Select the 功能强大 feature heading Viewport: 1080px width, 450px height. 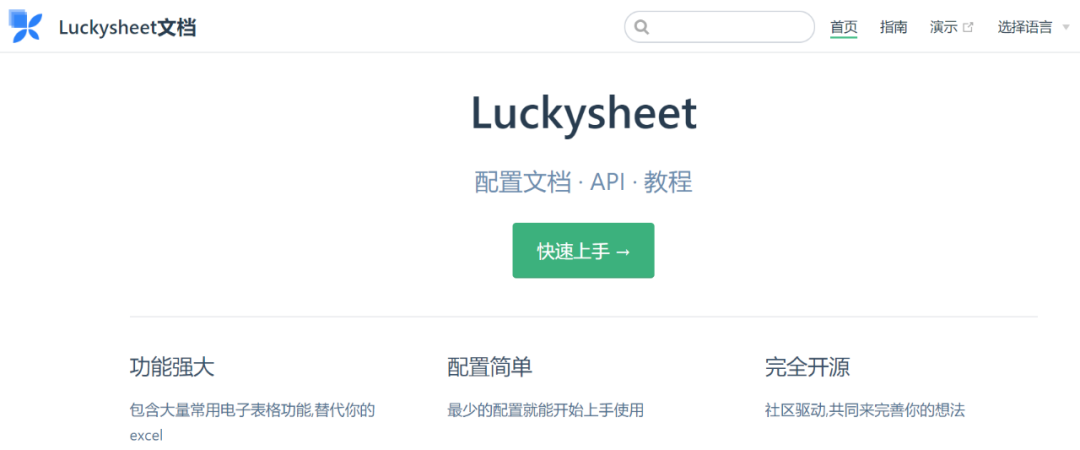pos(172,367)
